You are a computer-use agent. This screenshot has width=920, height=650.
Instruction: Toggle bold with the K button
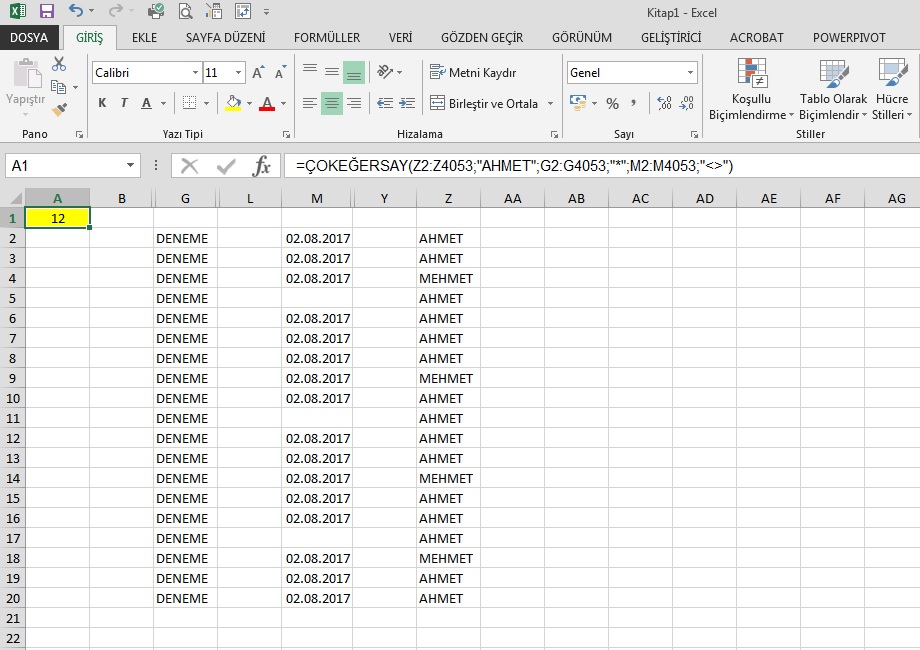pyautogui.click(x=102, y=103)
